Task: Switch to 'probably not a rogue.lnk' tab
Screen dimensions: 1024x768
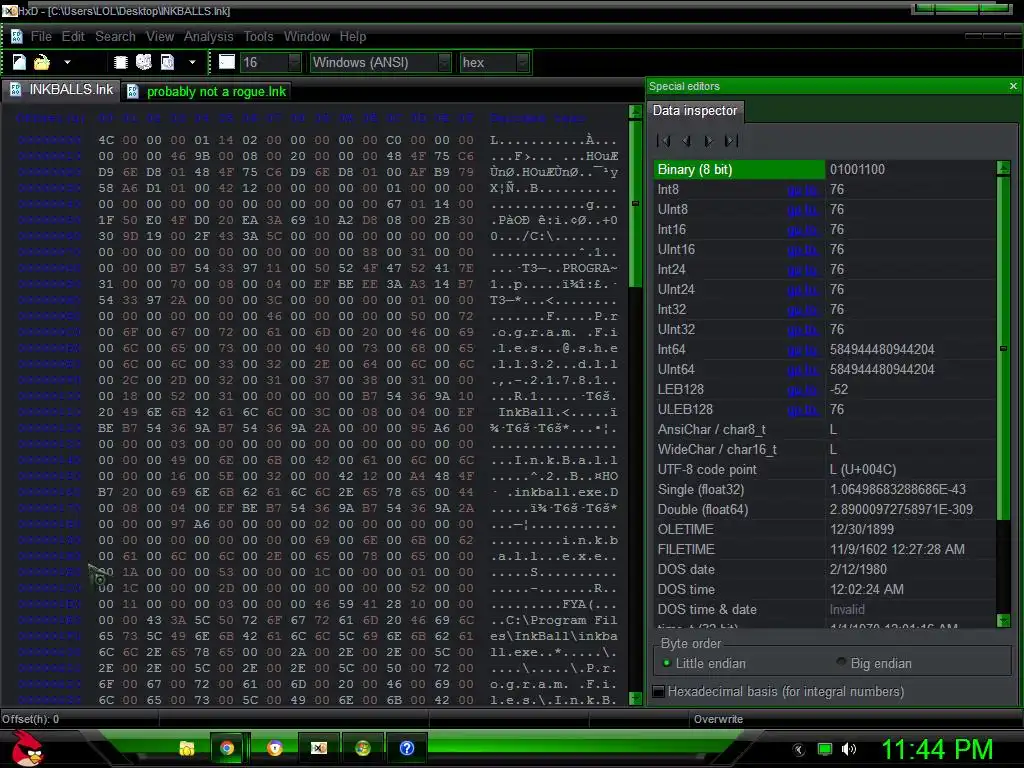Action: 206,91
